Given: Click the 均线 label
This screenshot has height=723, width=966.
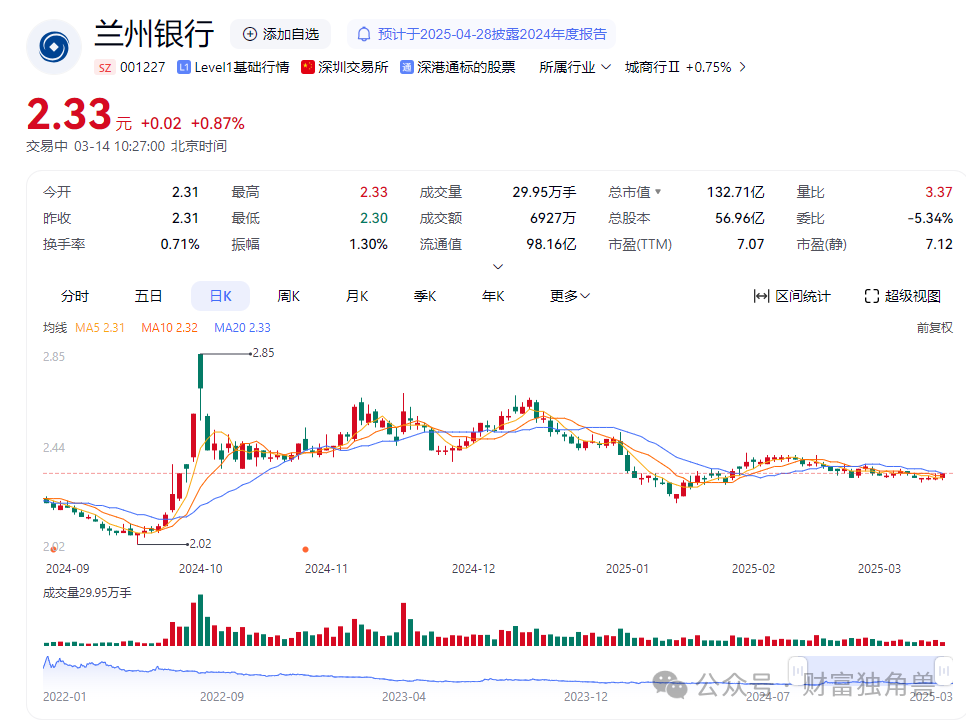Looking at the screenshot, I should 55,328.
